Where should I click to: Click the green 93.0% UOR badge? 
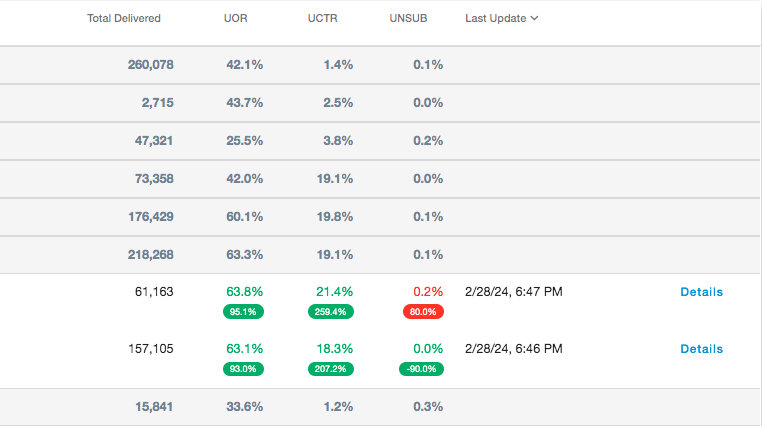tap(243, 369)
